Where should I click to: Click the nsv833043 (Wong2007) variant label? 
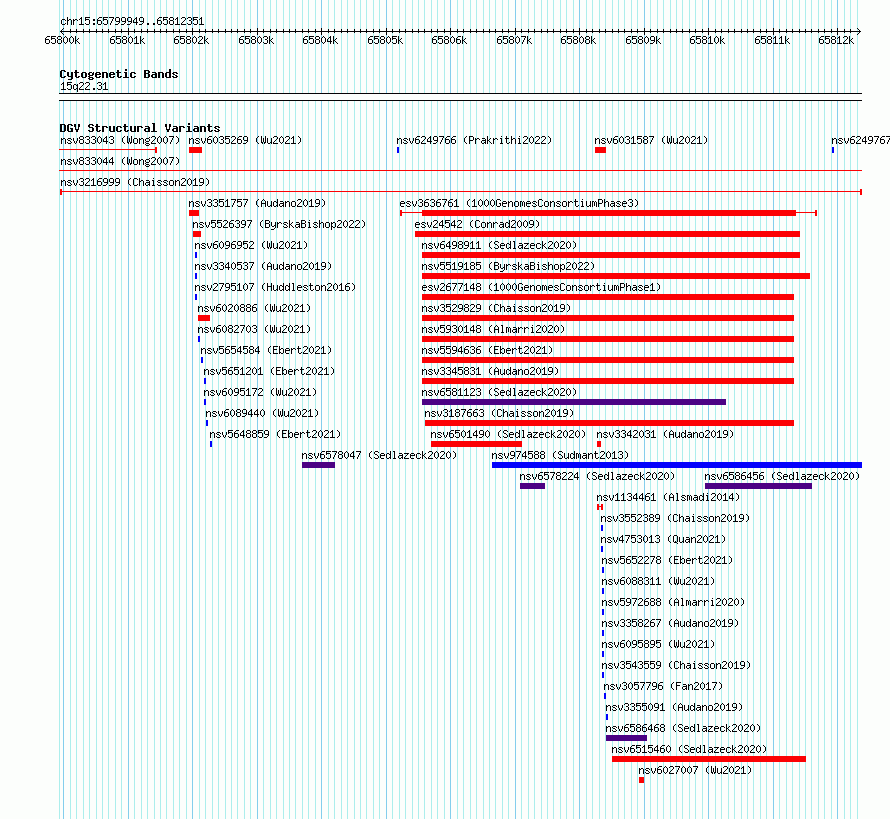pos(120,140)
